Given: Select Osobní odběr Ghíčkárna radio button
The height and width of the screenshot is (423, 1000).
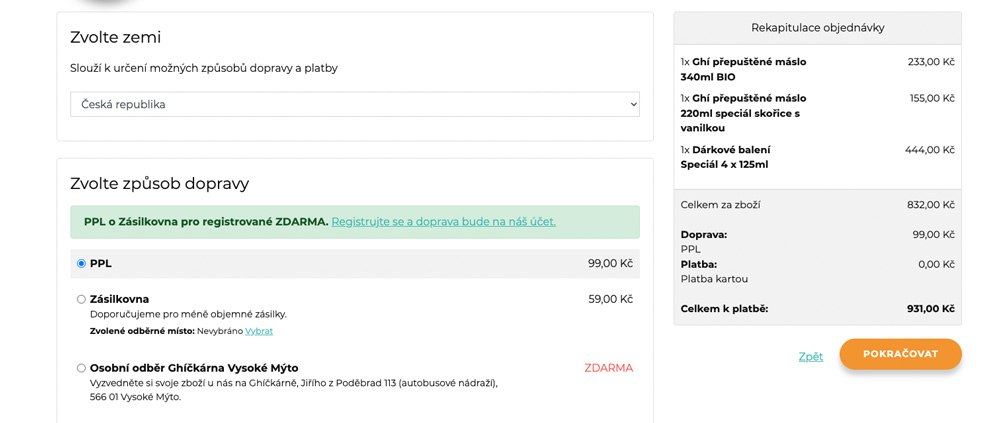Looking at the screenshot, I should click(81, 368).
